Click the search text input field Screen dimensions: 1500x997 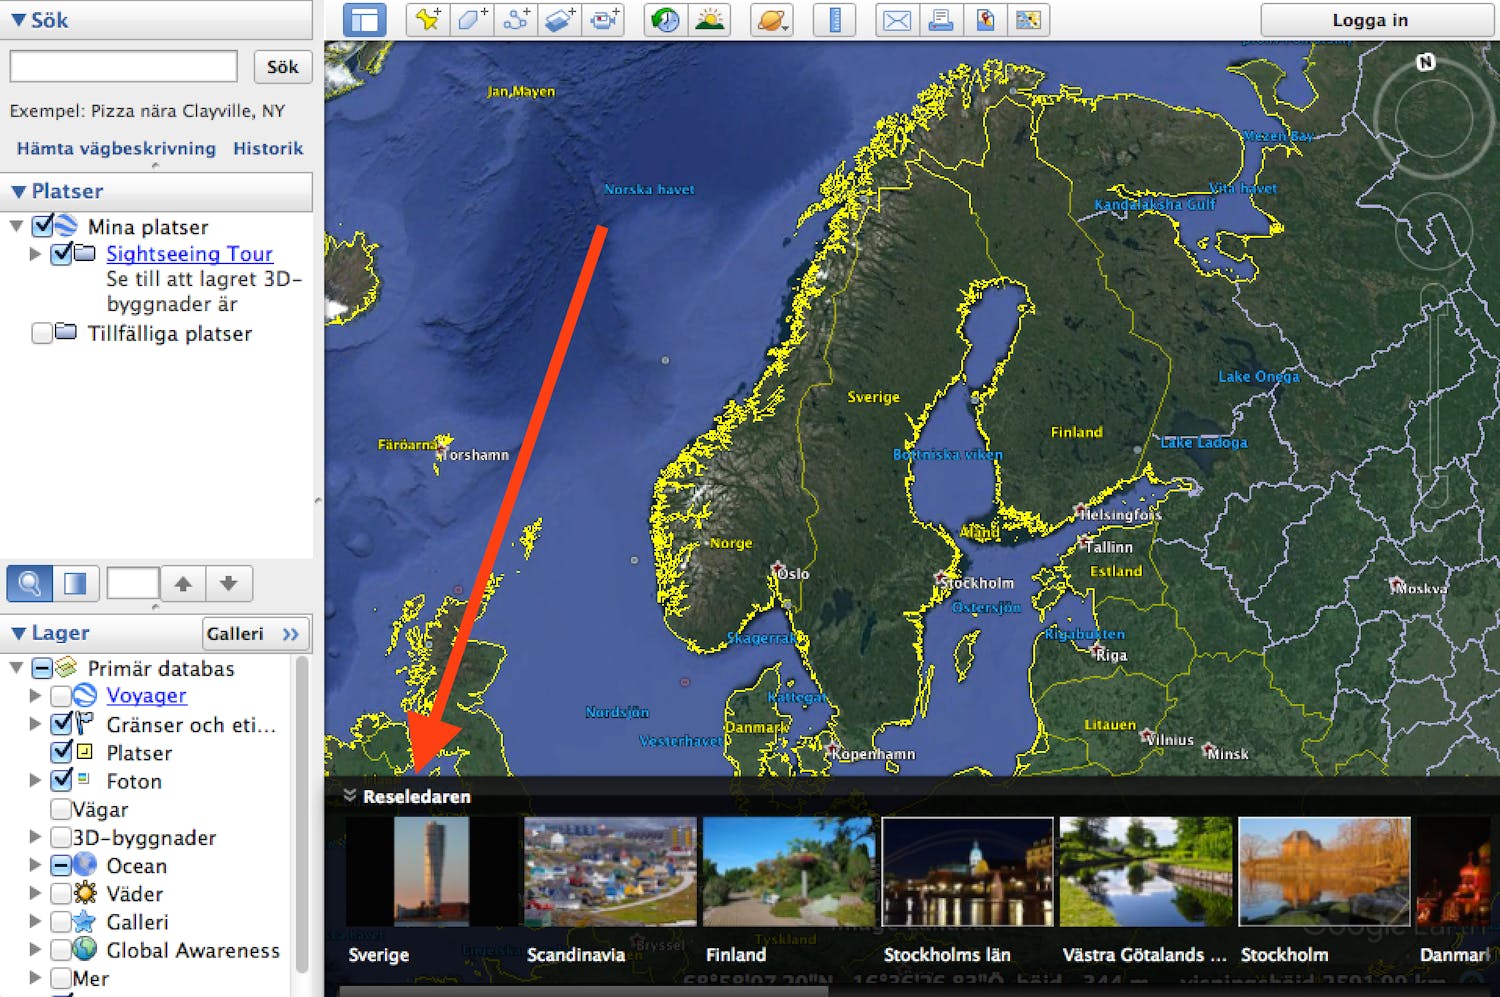[124, 67]
